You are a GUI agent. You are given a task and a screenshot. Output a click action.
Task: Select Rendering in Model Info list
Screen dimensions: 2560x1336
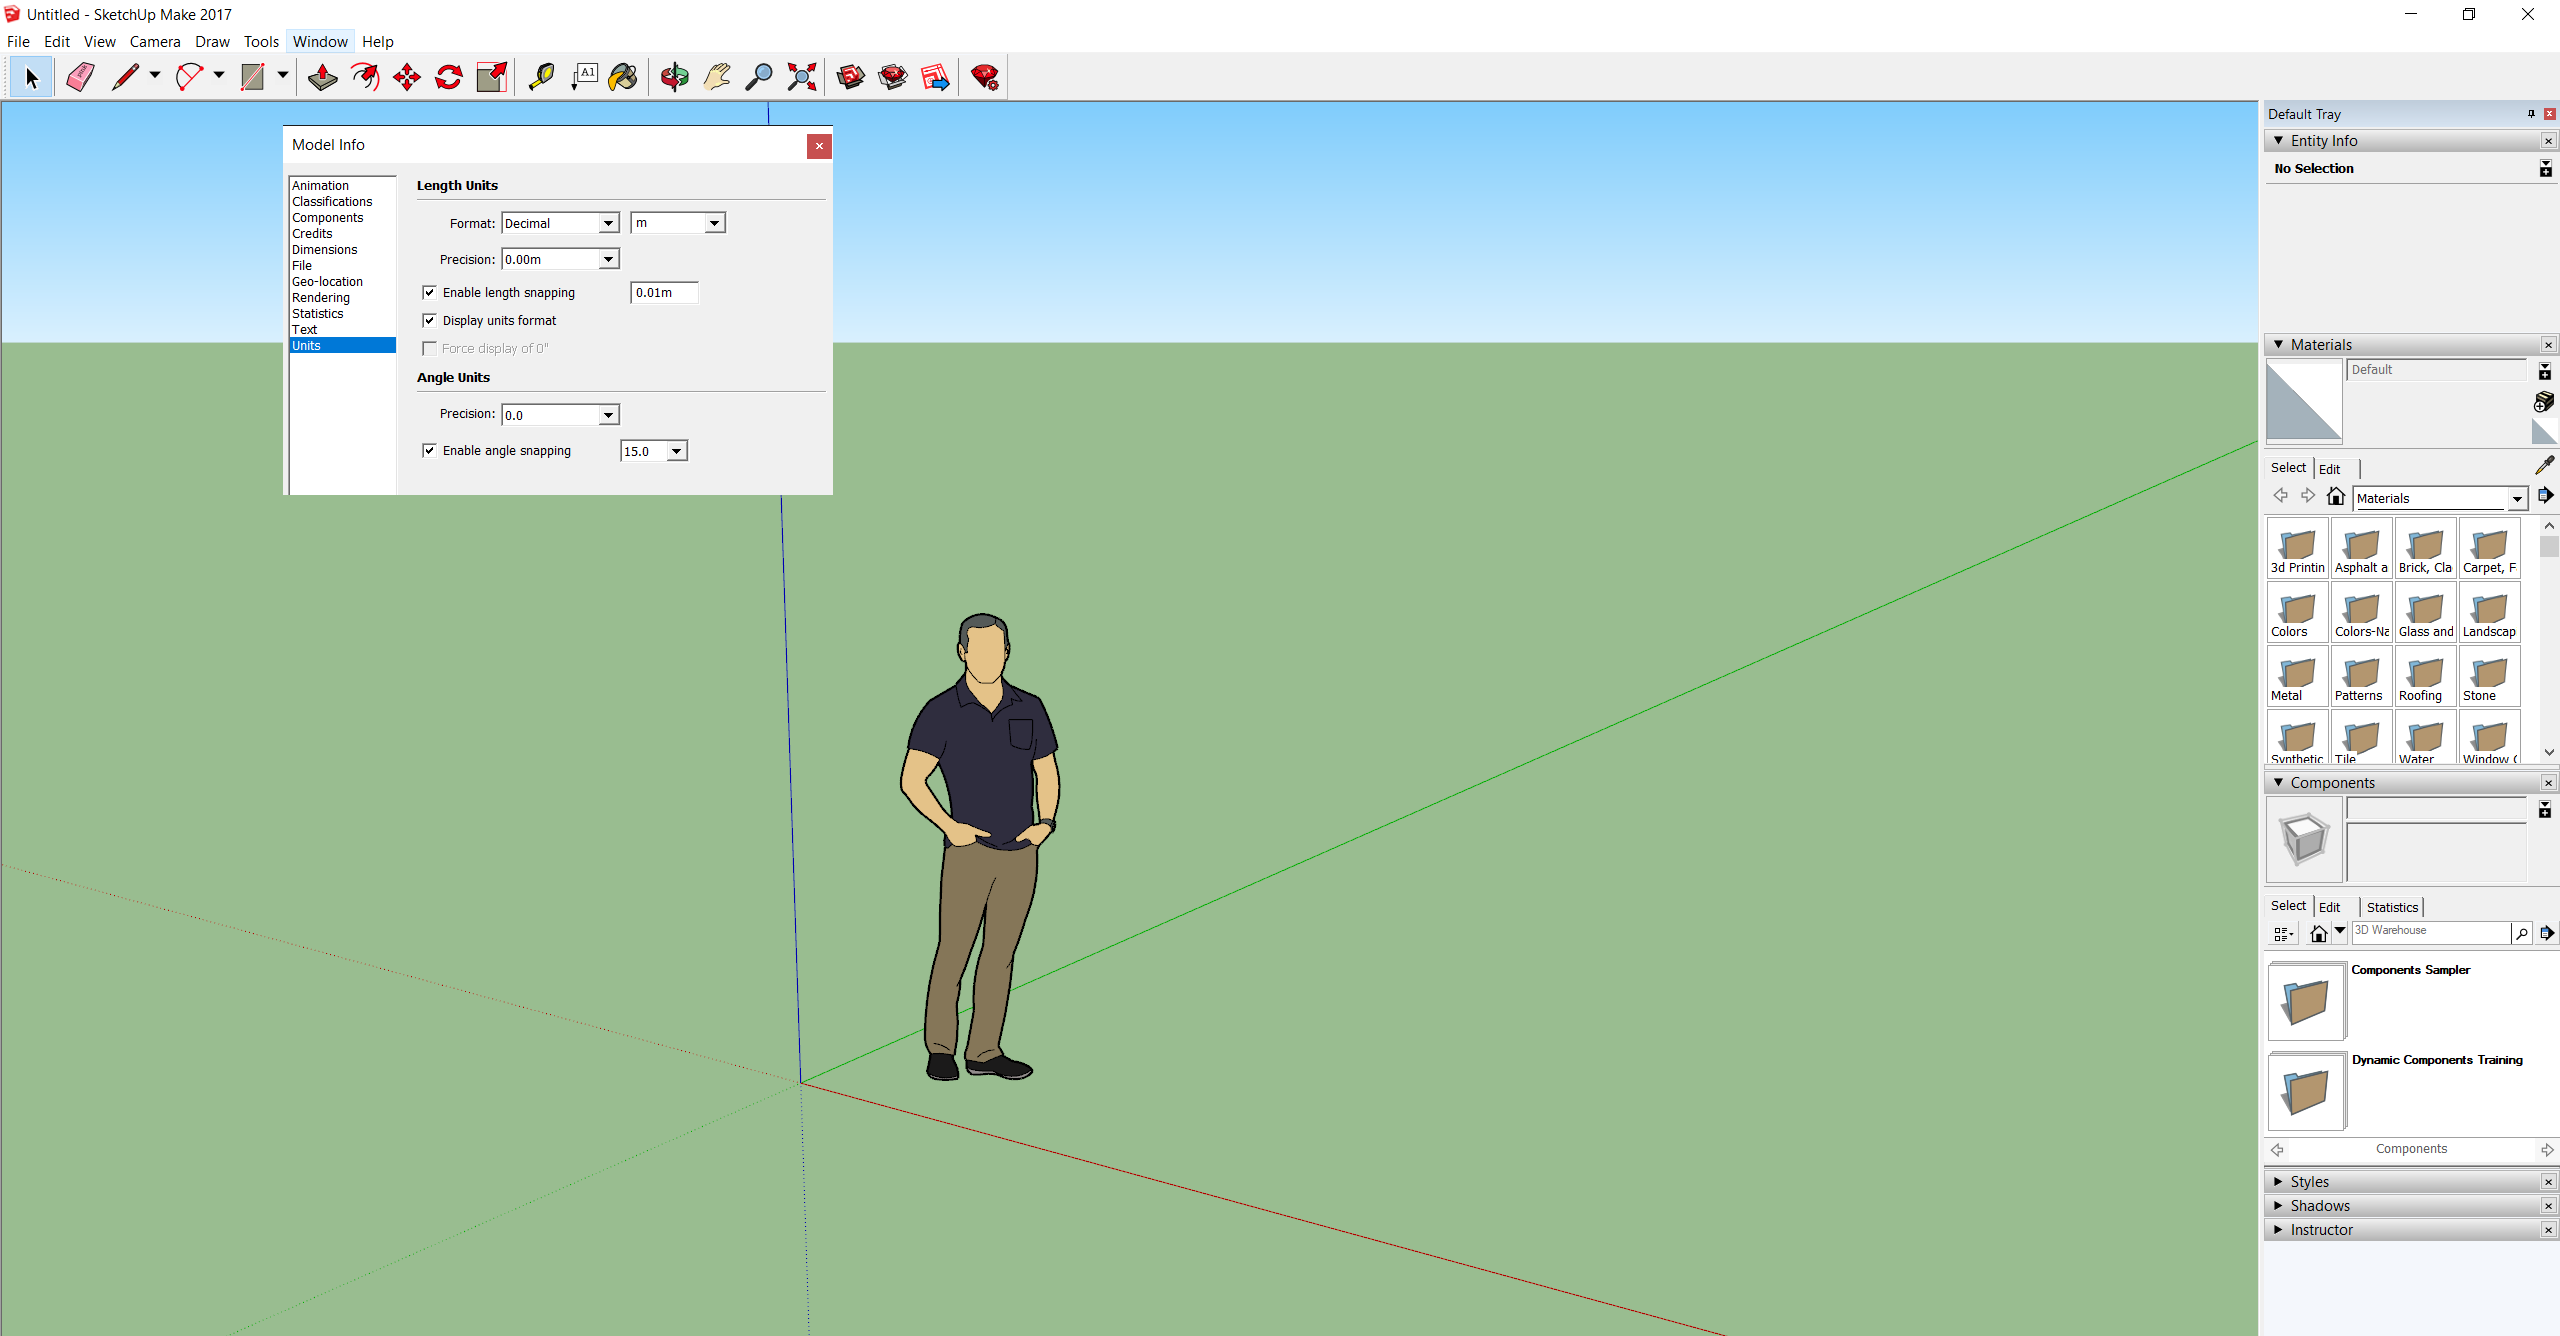tap(321, 297)
